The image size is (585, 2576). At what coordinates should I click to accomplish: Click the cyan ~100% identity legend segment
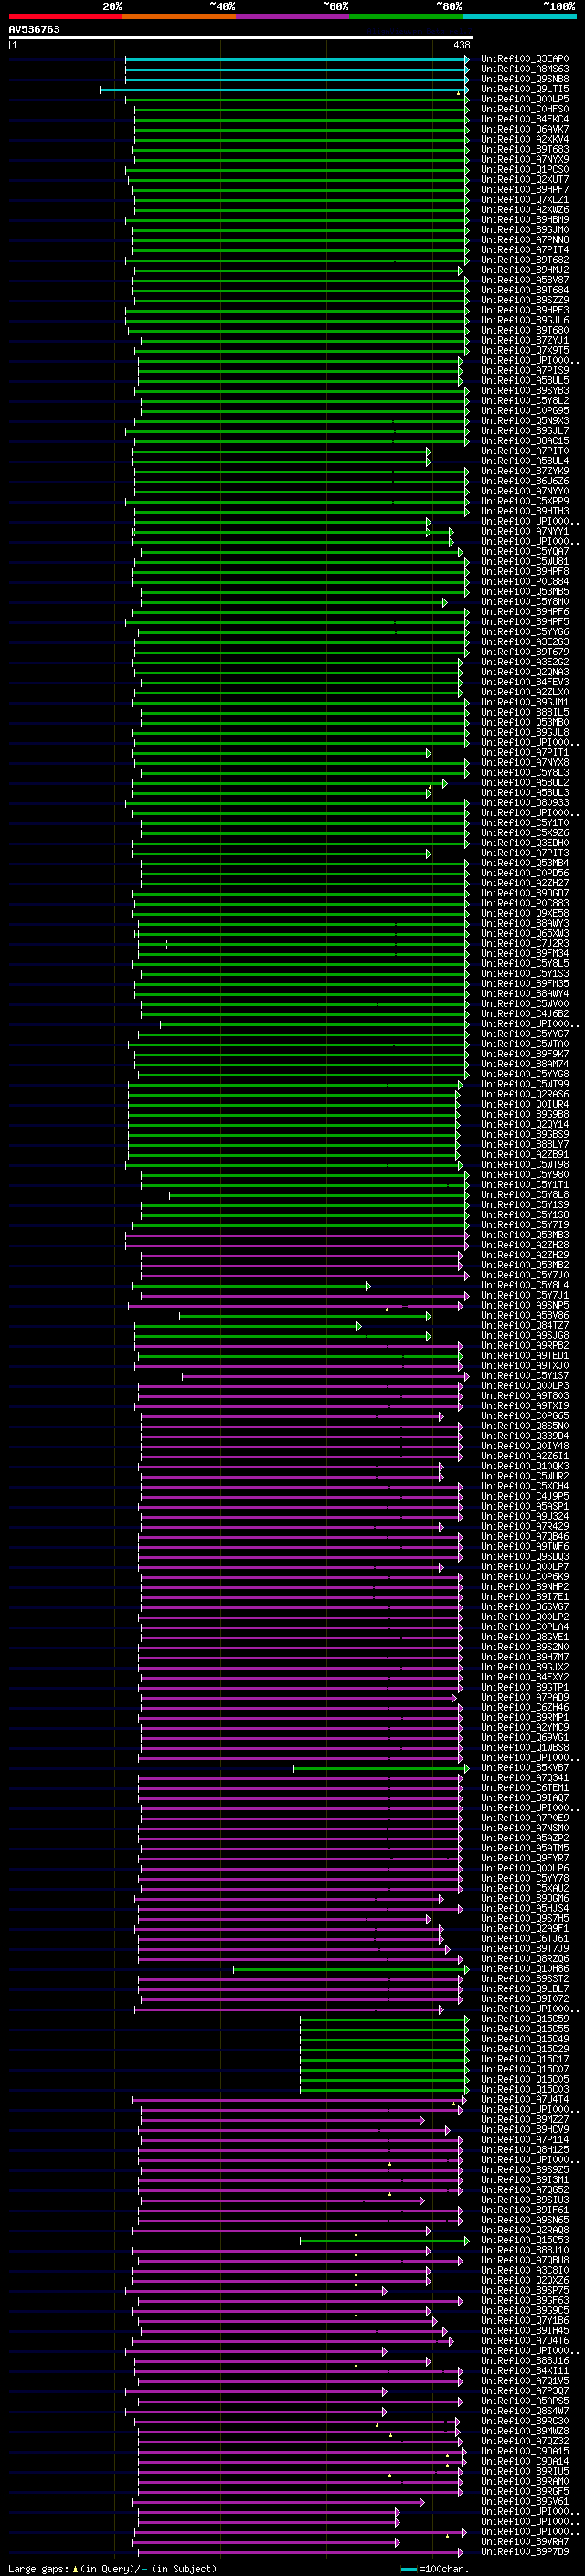coord(519,16)
